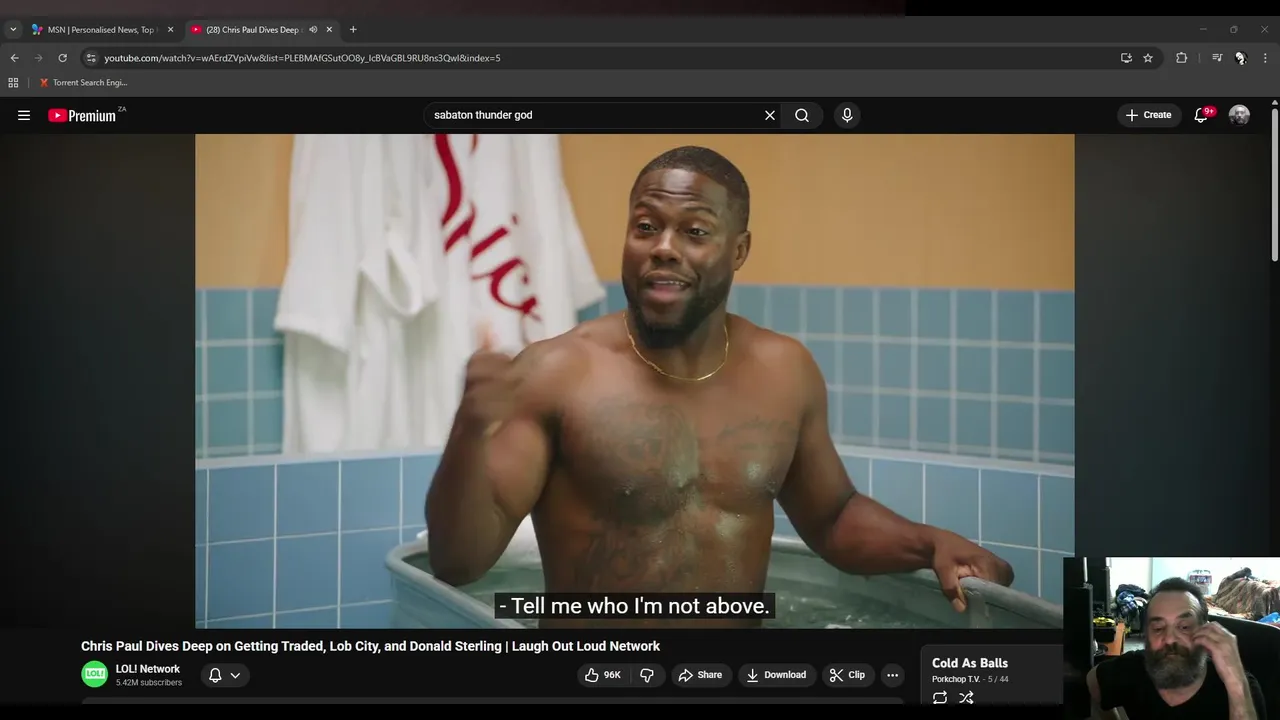Click the Create button
This screenshot has width=1280, height=720.
[1148, 115]
